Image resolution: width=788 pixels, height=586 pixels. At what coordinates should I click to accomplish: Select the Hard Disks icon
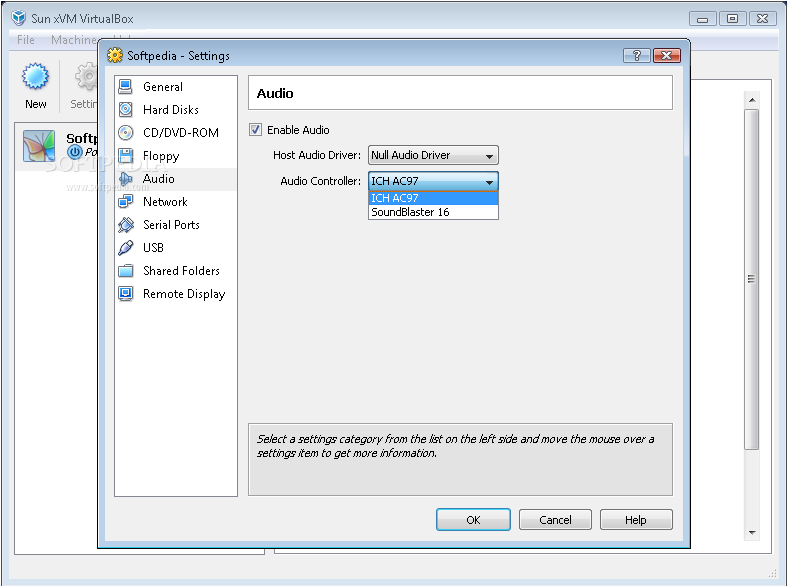(125, 110)
